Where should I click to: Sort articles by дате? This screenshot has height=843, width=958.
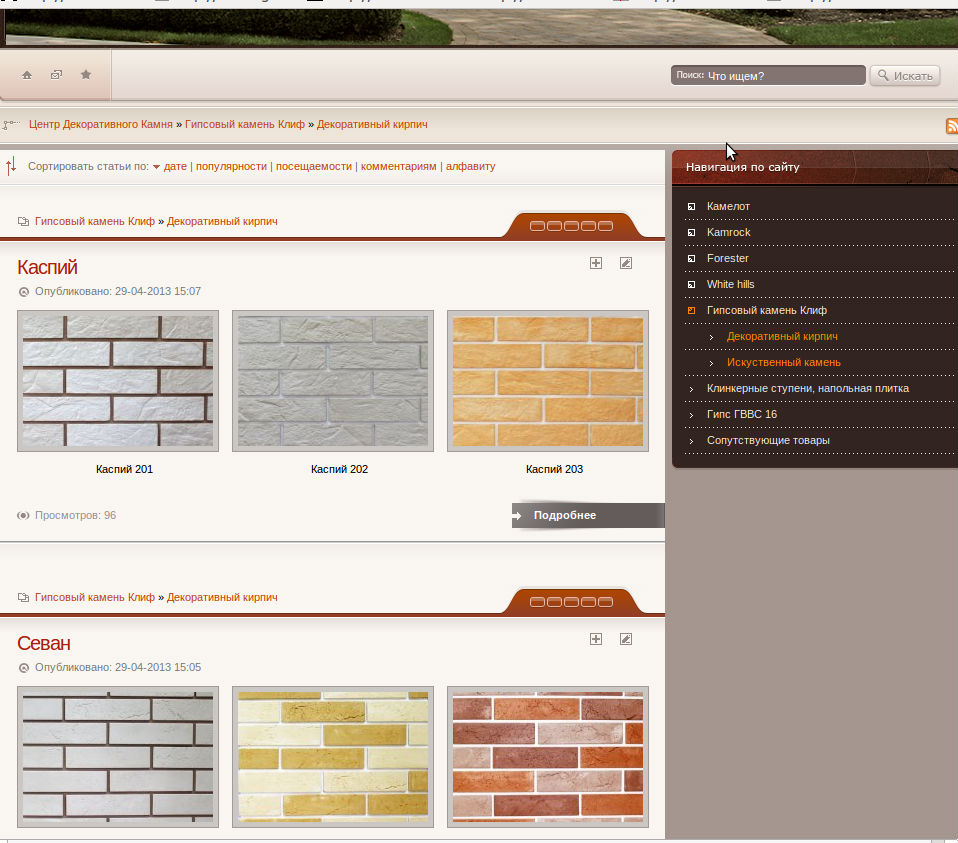(175, 166)
